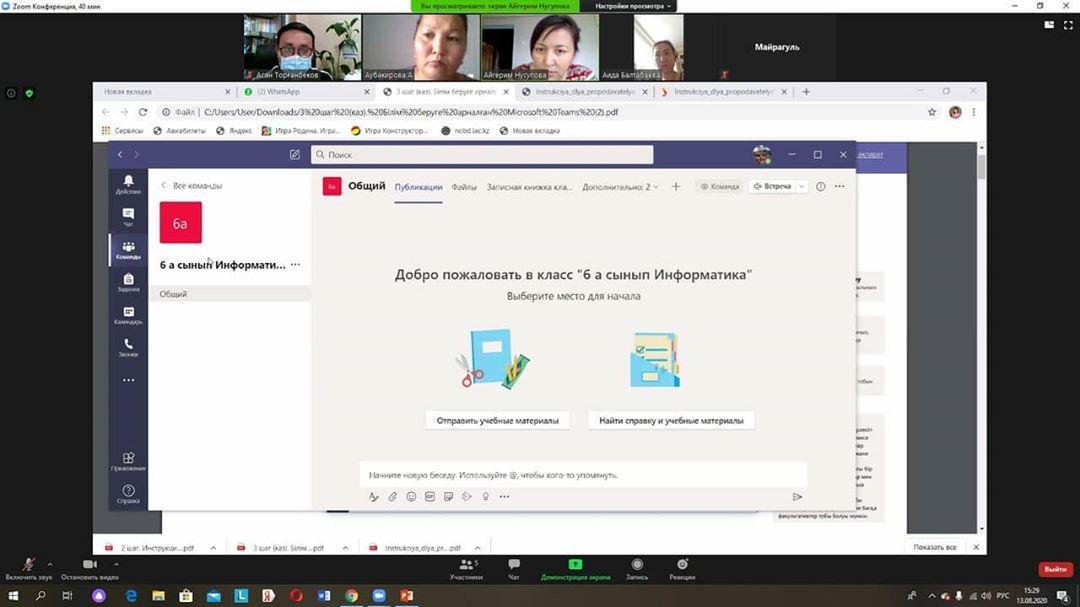Click the new chat compose icon
The height and width of the screenshot is (607, 1080).
(x=294, y=155)
